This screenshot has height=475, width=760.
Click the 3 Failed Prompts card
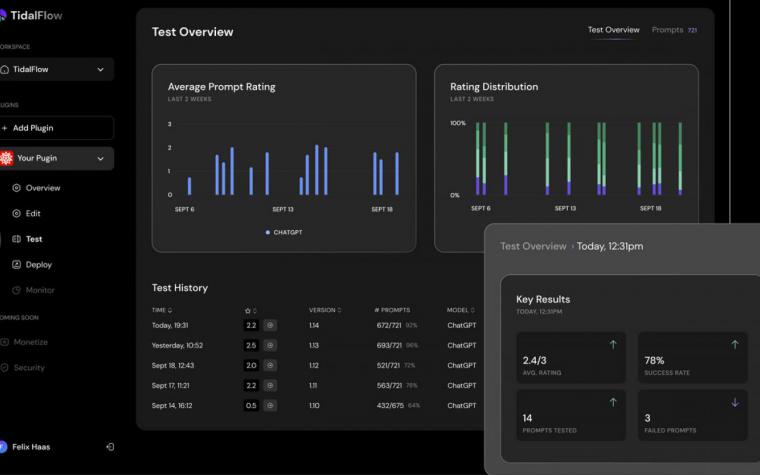[x=693, y=415]
